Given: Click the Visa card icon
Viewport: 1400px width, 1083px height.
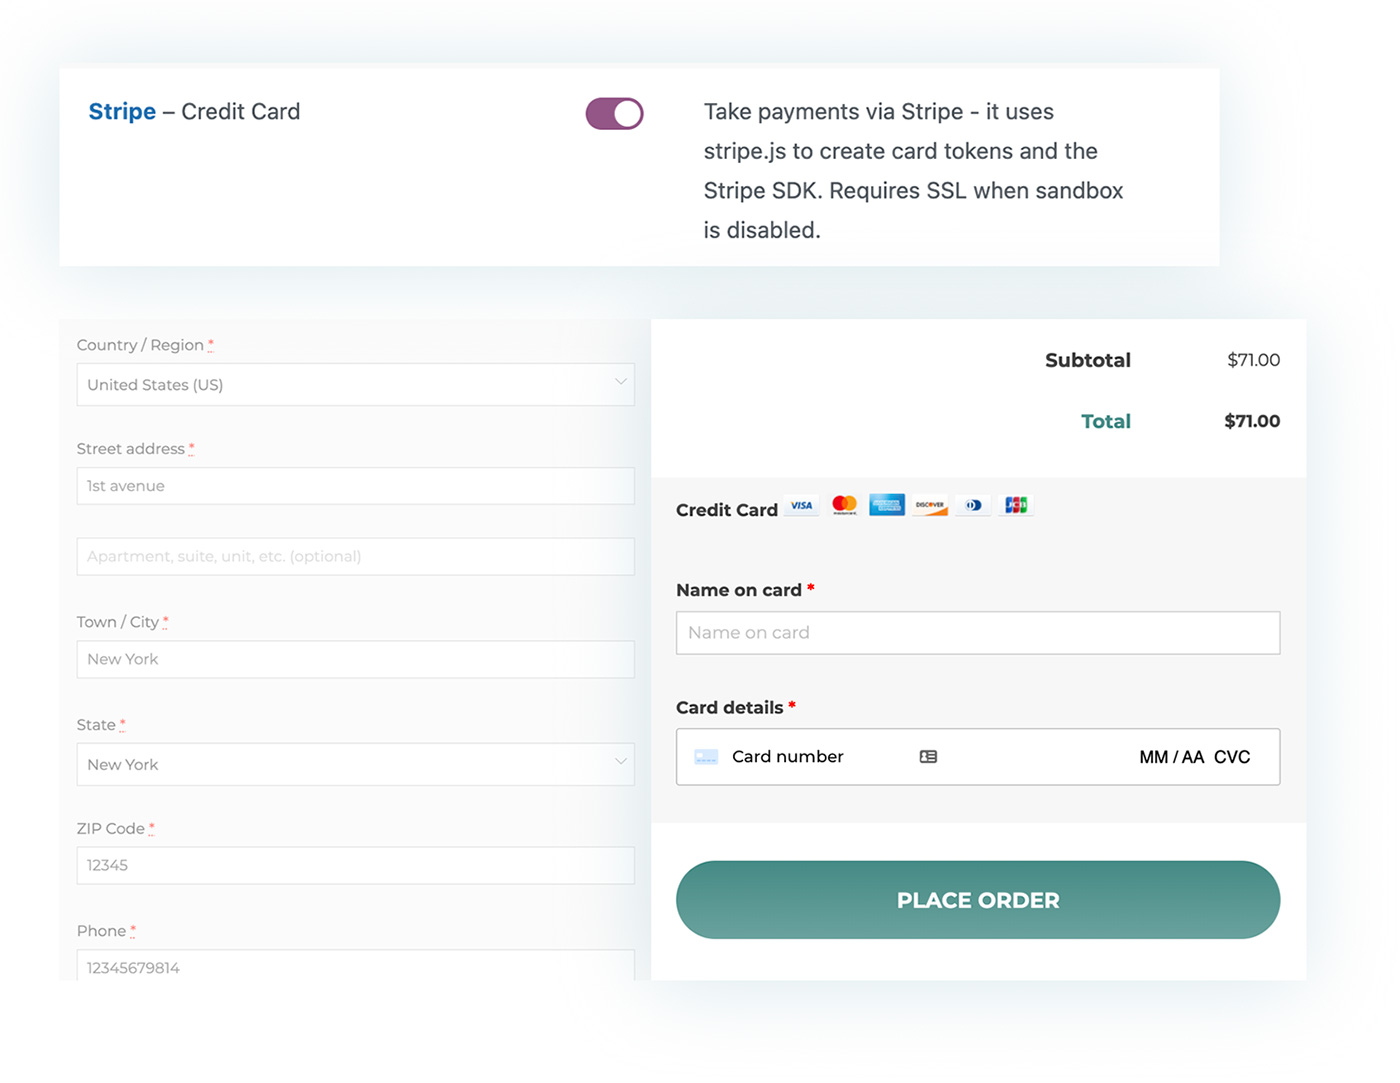Looking at the screenshot, I should click(802, 506).
